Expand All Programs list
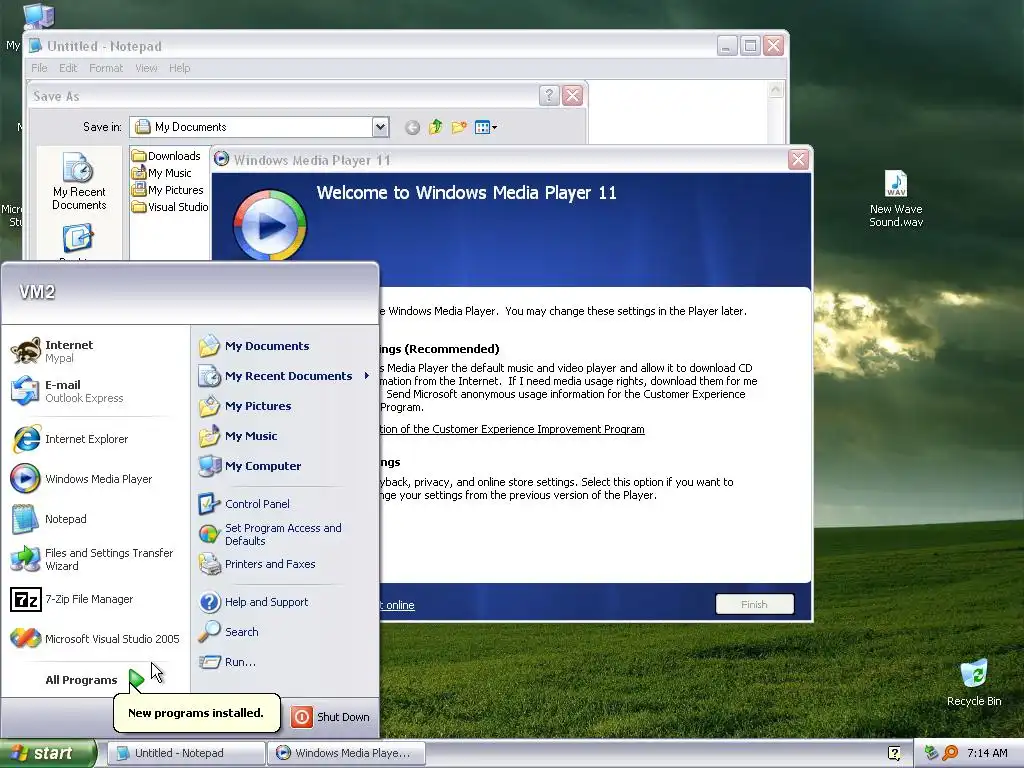 click(x=94, y=680)
